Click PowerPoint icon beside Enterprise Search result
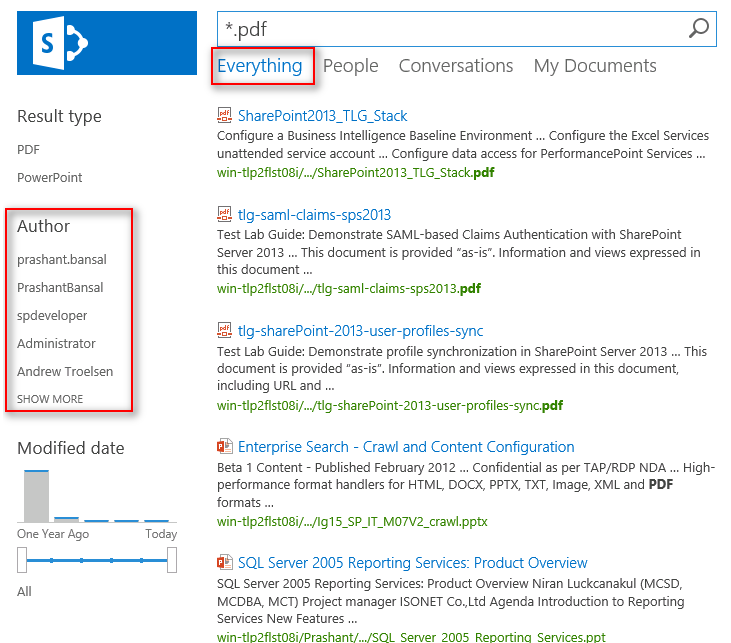 click(224, 446)
